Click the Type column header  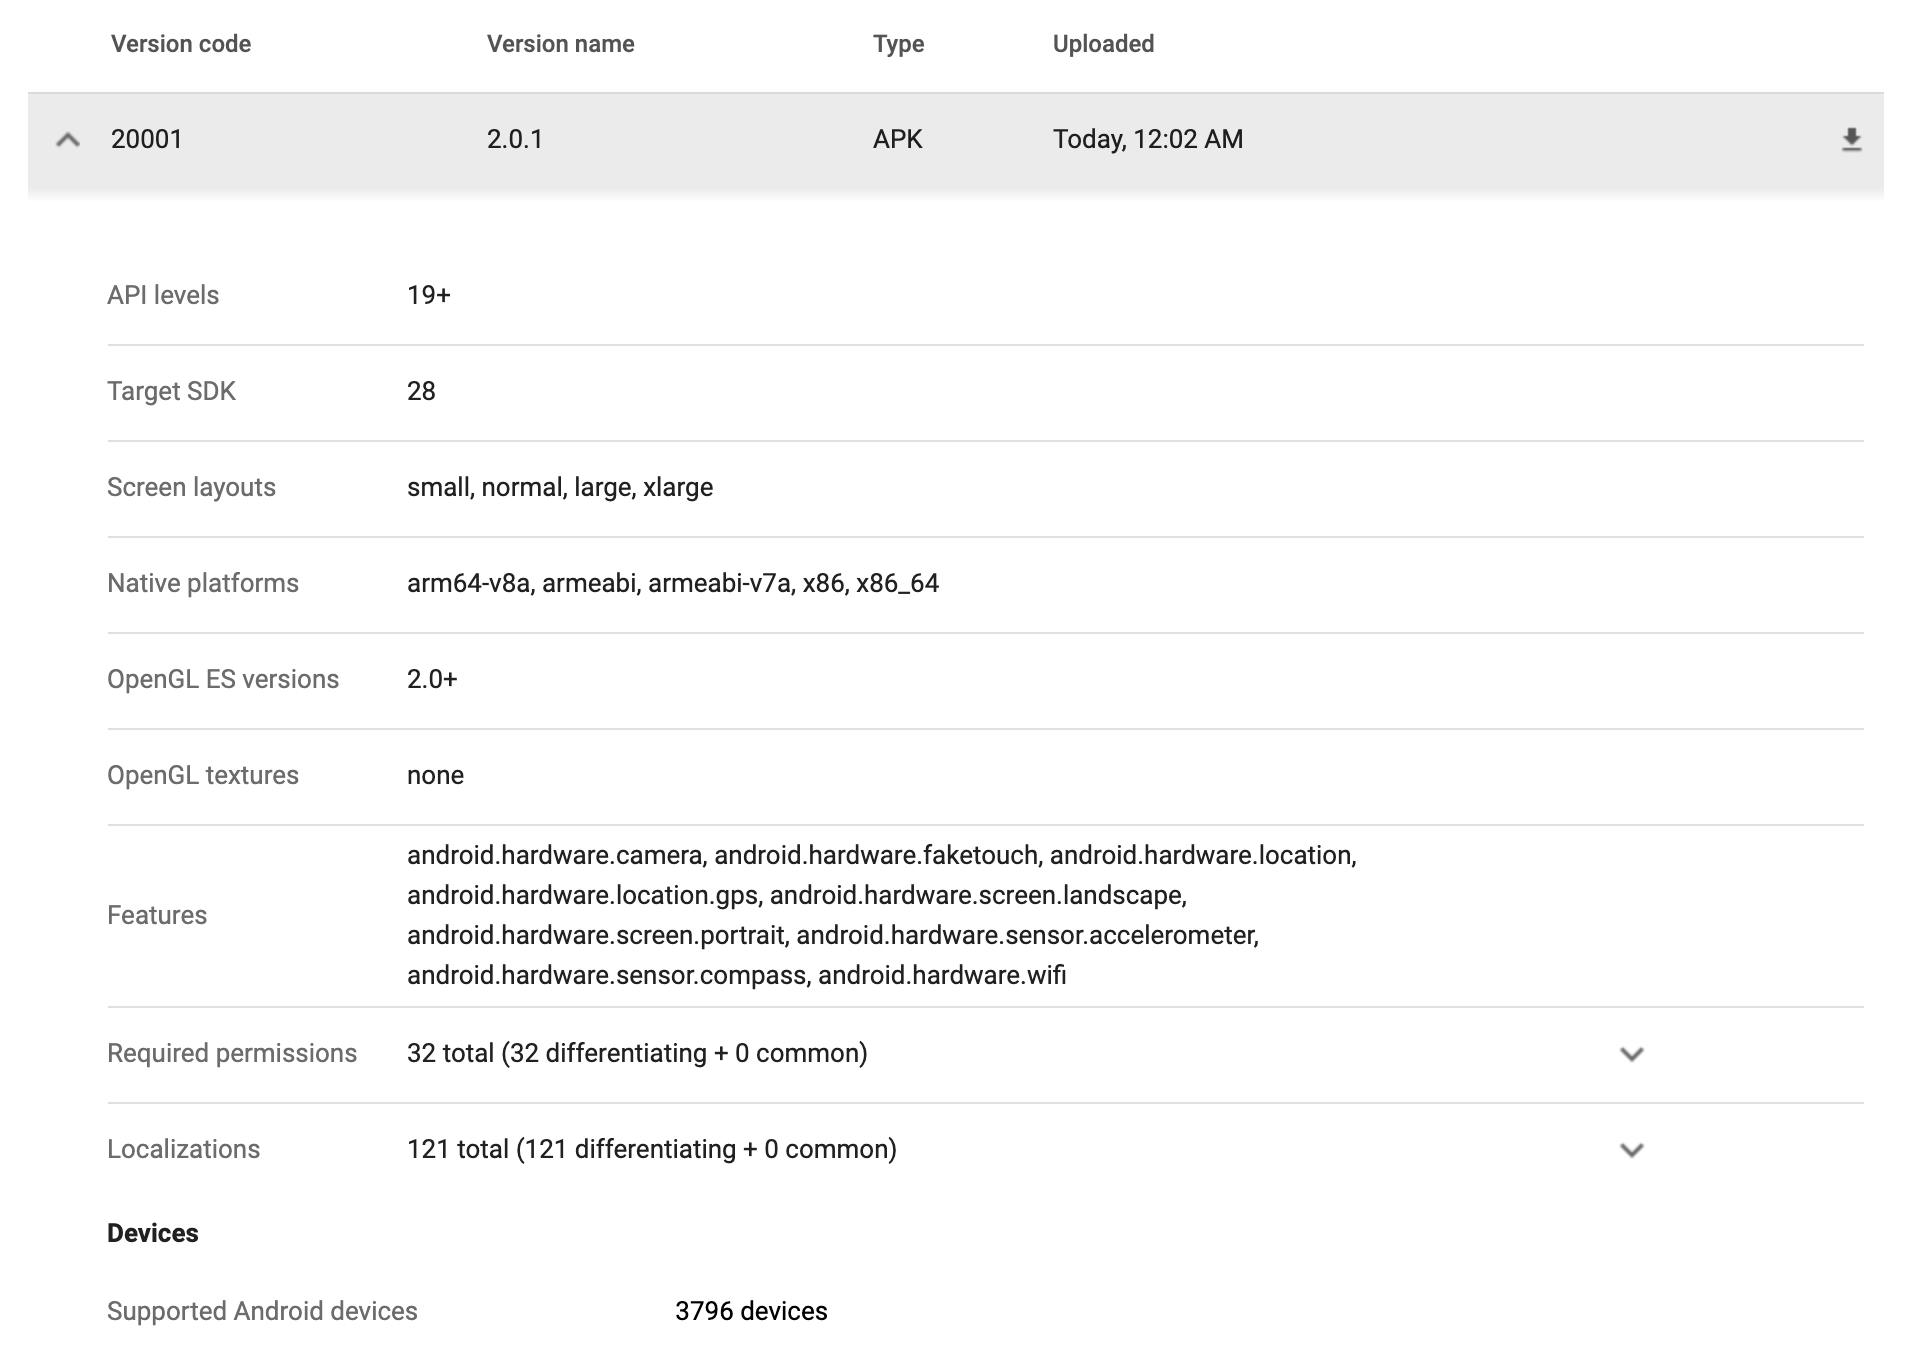point(898,44)
